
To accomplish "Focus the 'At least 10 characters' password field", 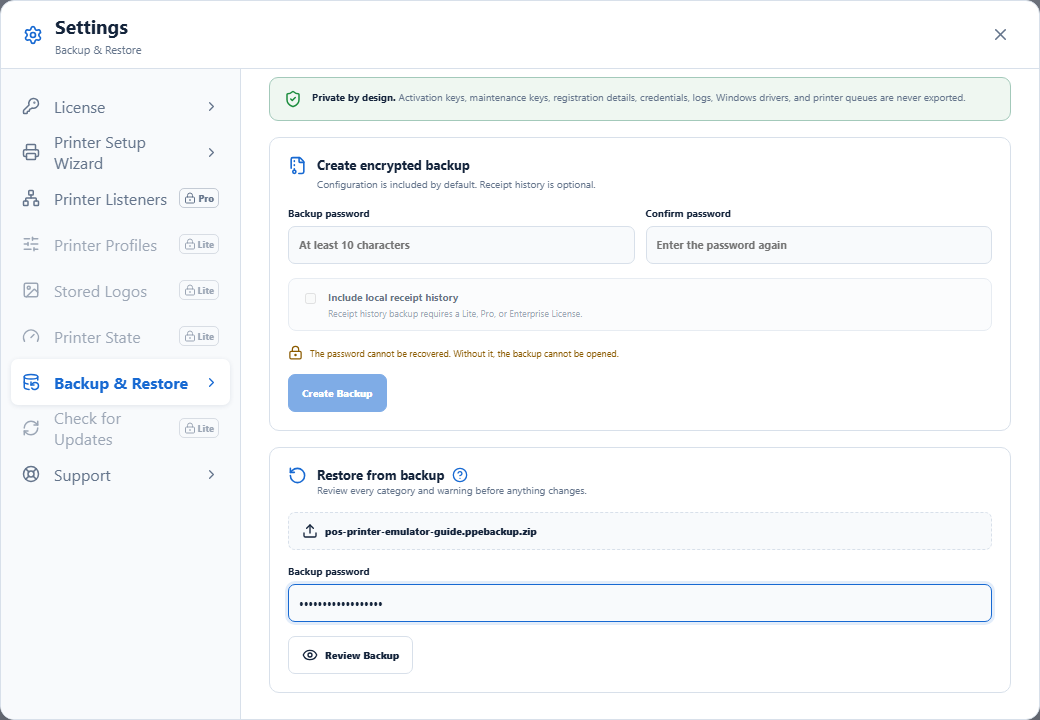I will (461, 245).
